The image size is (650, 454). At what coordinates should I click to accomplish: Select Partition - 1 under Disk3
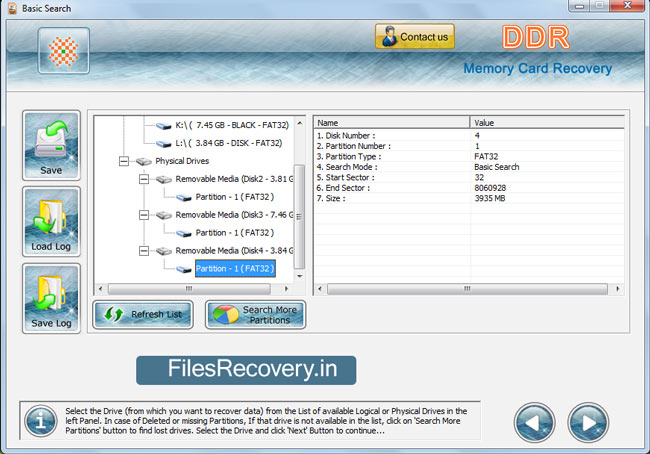[235, 233]
